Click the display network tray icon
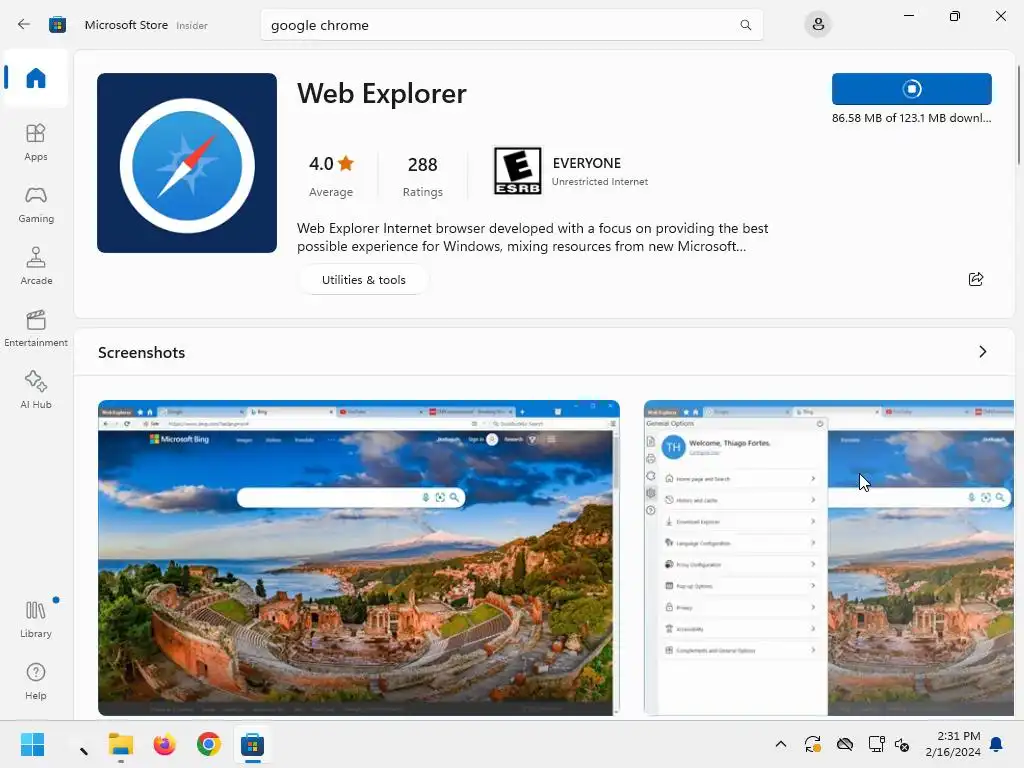Image resolution: width=1024 pixels, height=768 pixels. point(876,744)
